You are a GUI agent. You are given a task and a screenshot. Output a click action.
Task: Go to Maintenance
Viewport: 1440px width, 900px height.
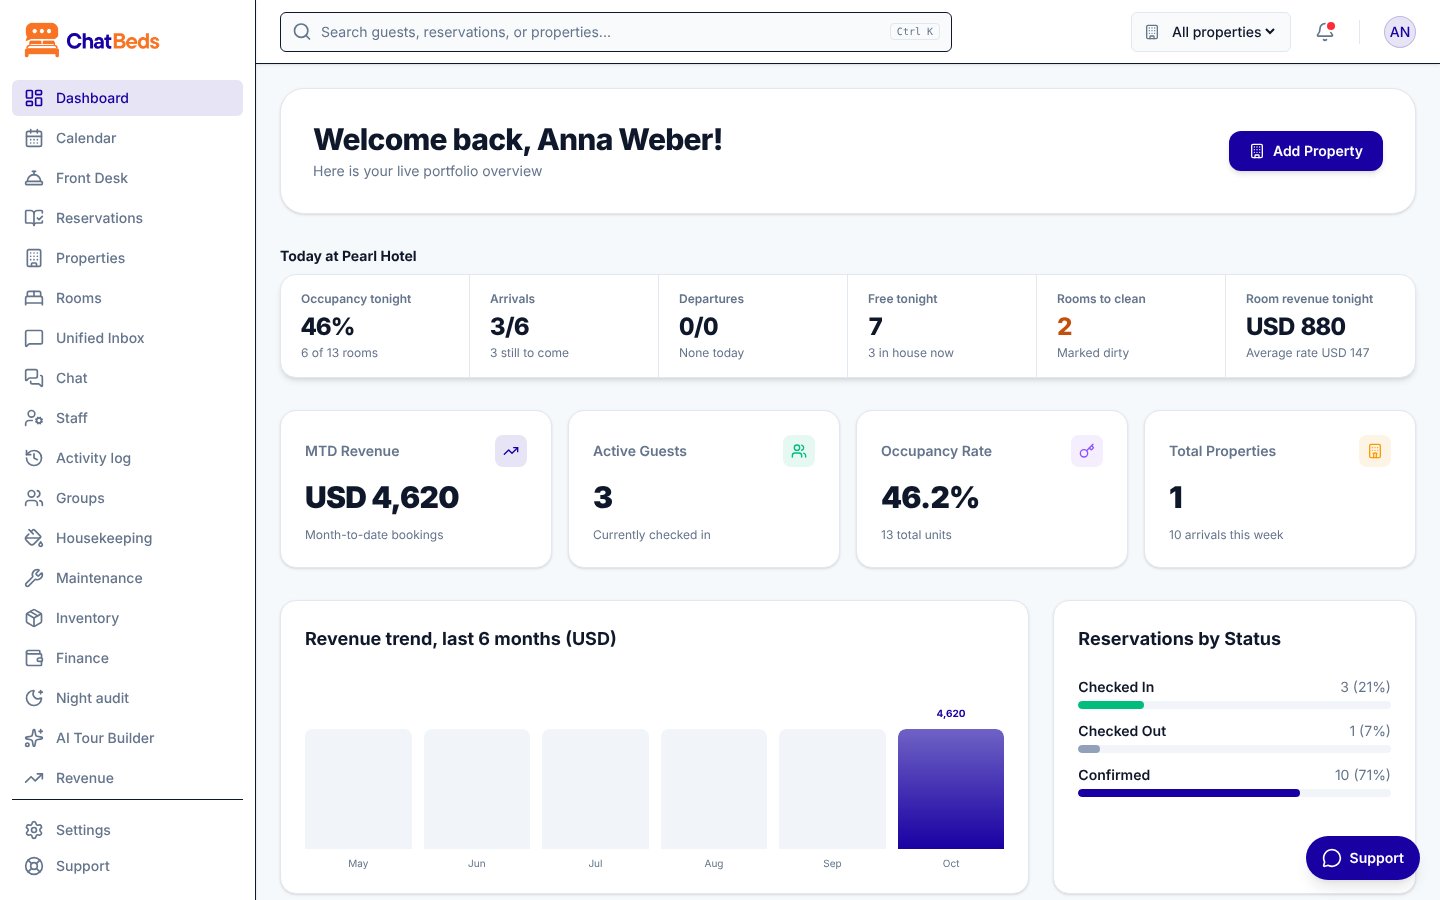click(127, 578)
